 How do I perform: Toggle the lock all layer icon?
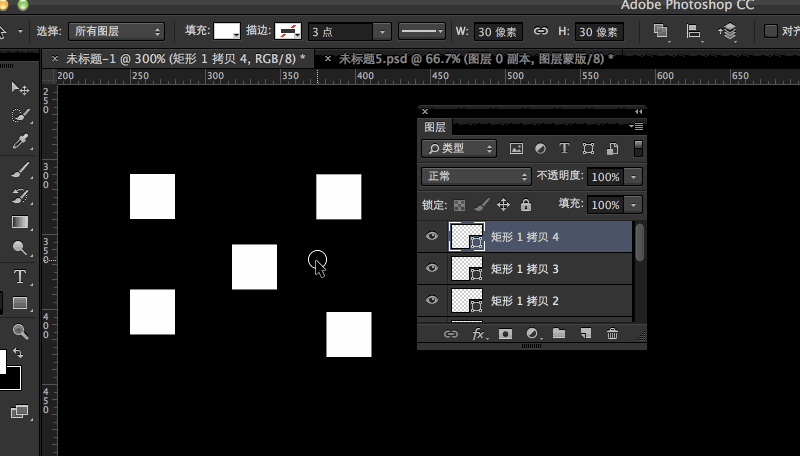coord(526,205)
